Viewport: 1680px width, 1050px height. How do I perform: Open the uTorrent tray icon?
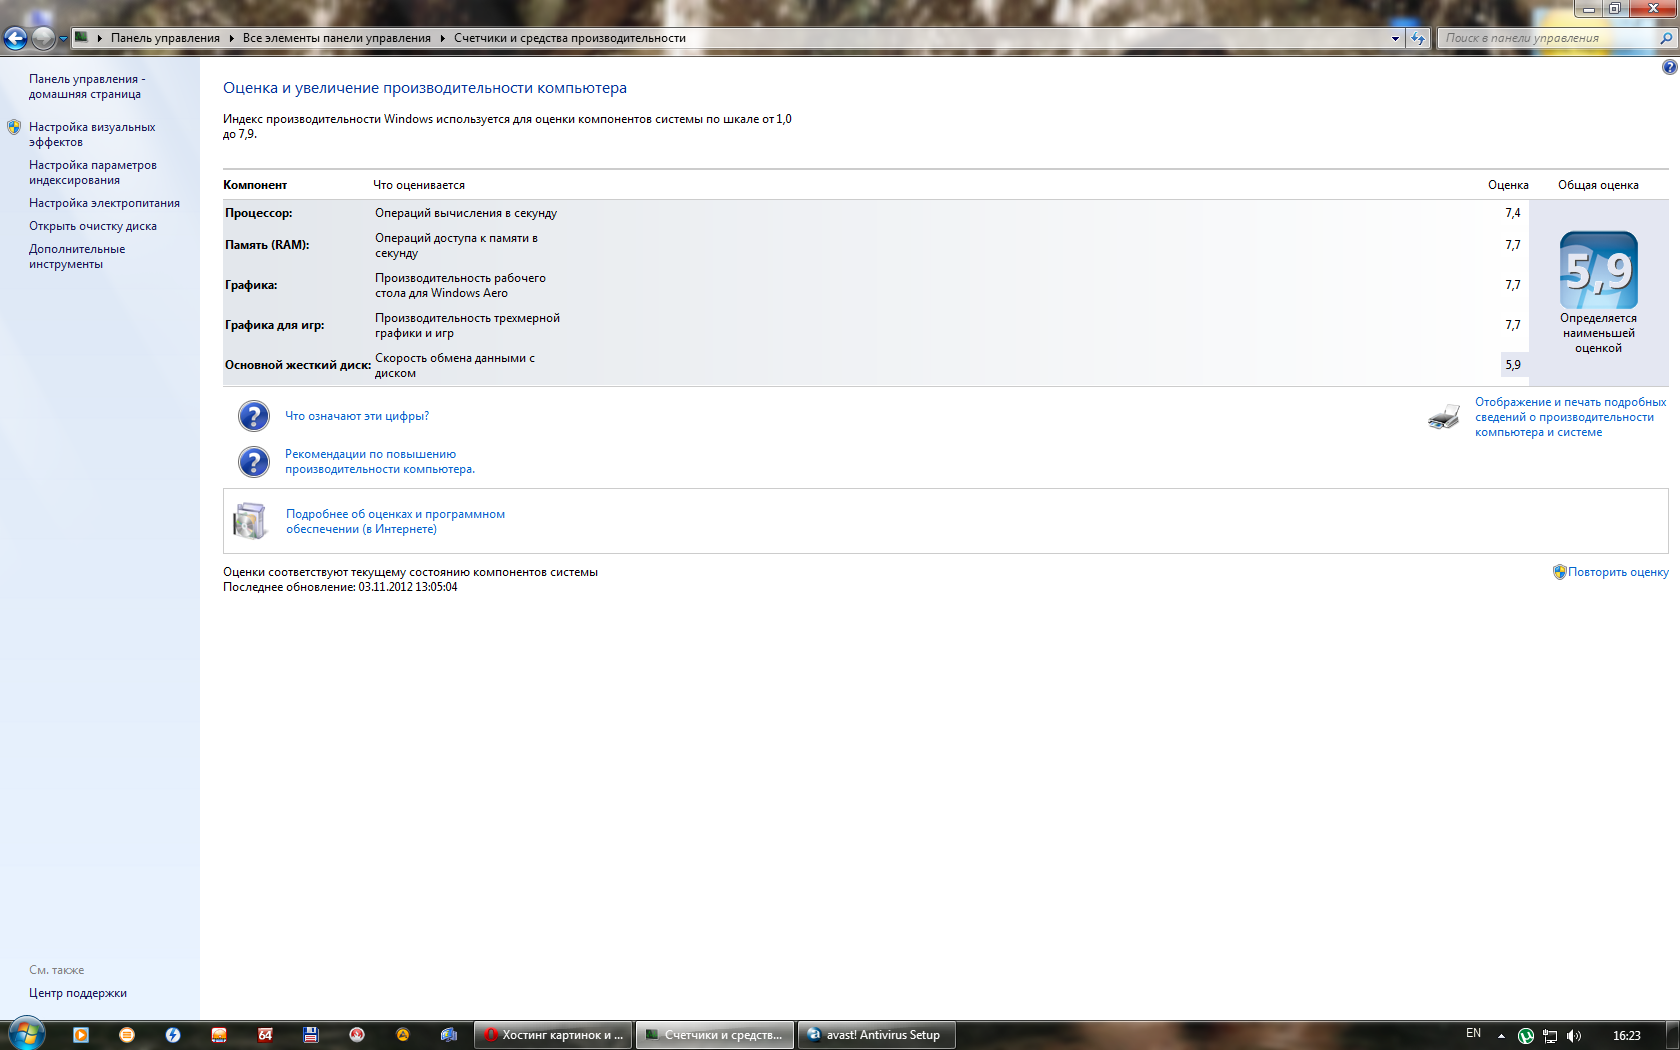pos(1525,1035)
